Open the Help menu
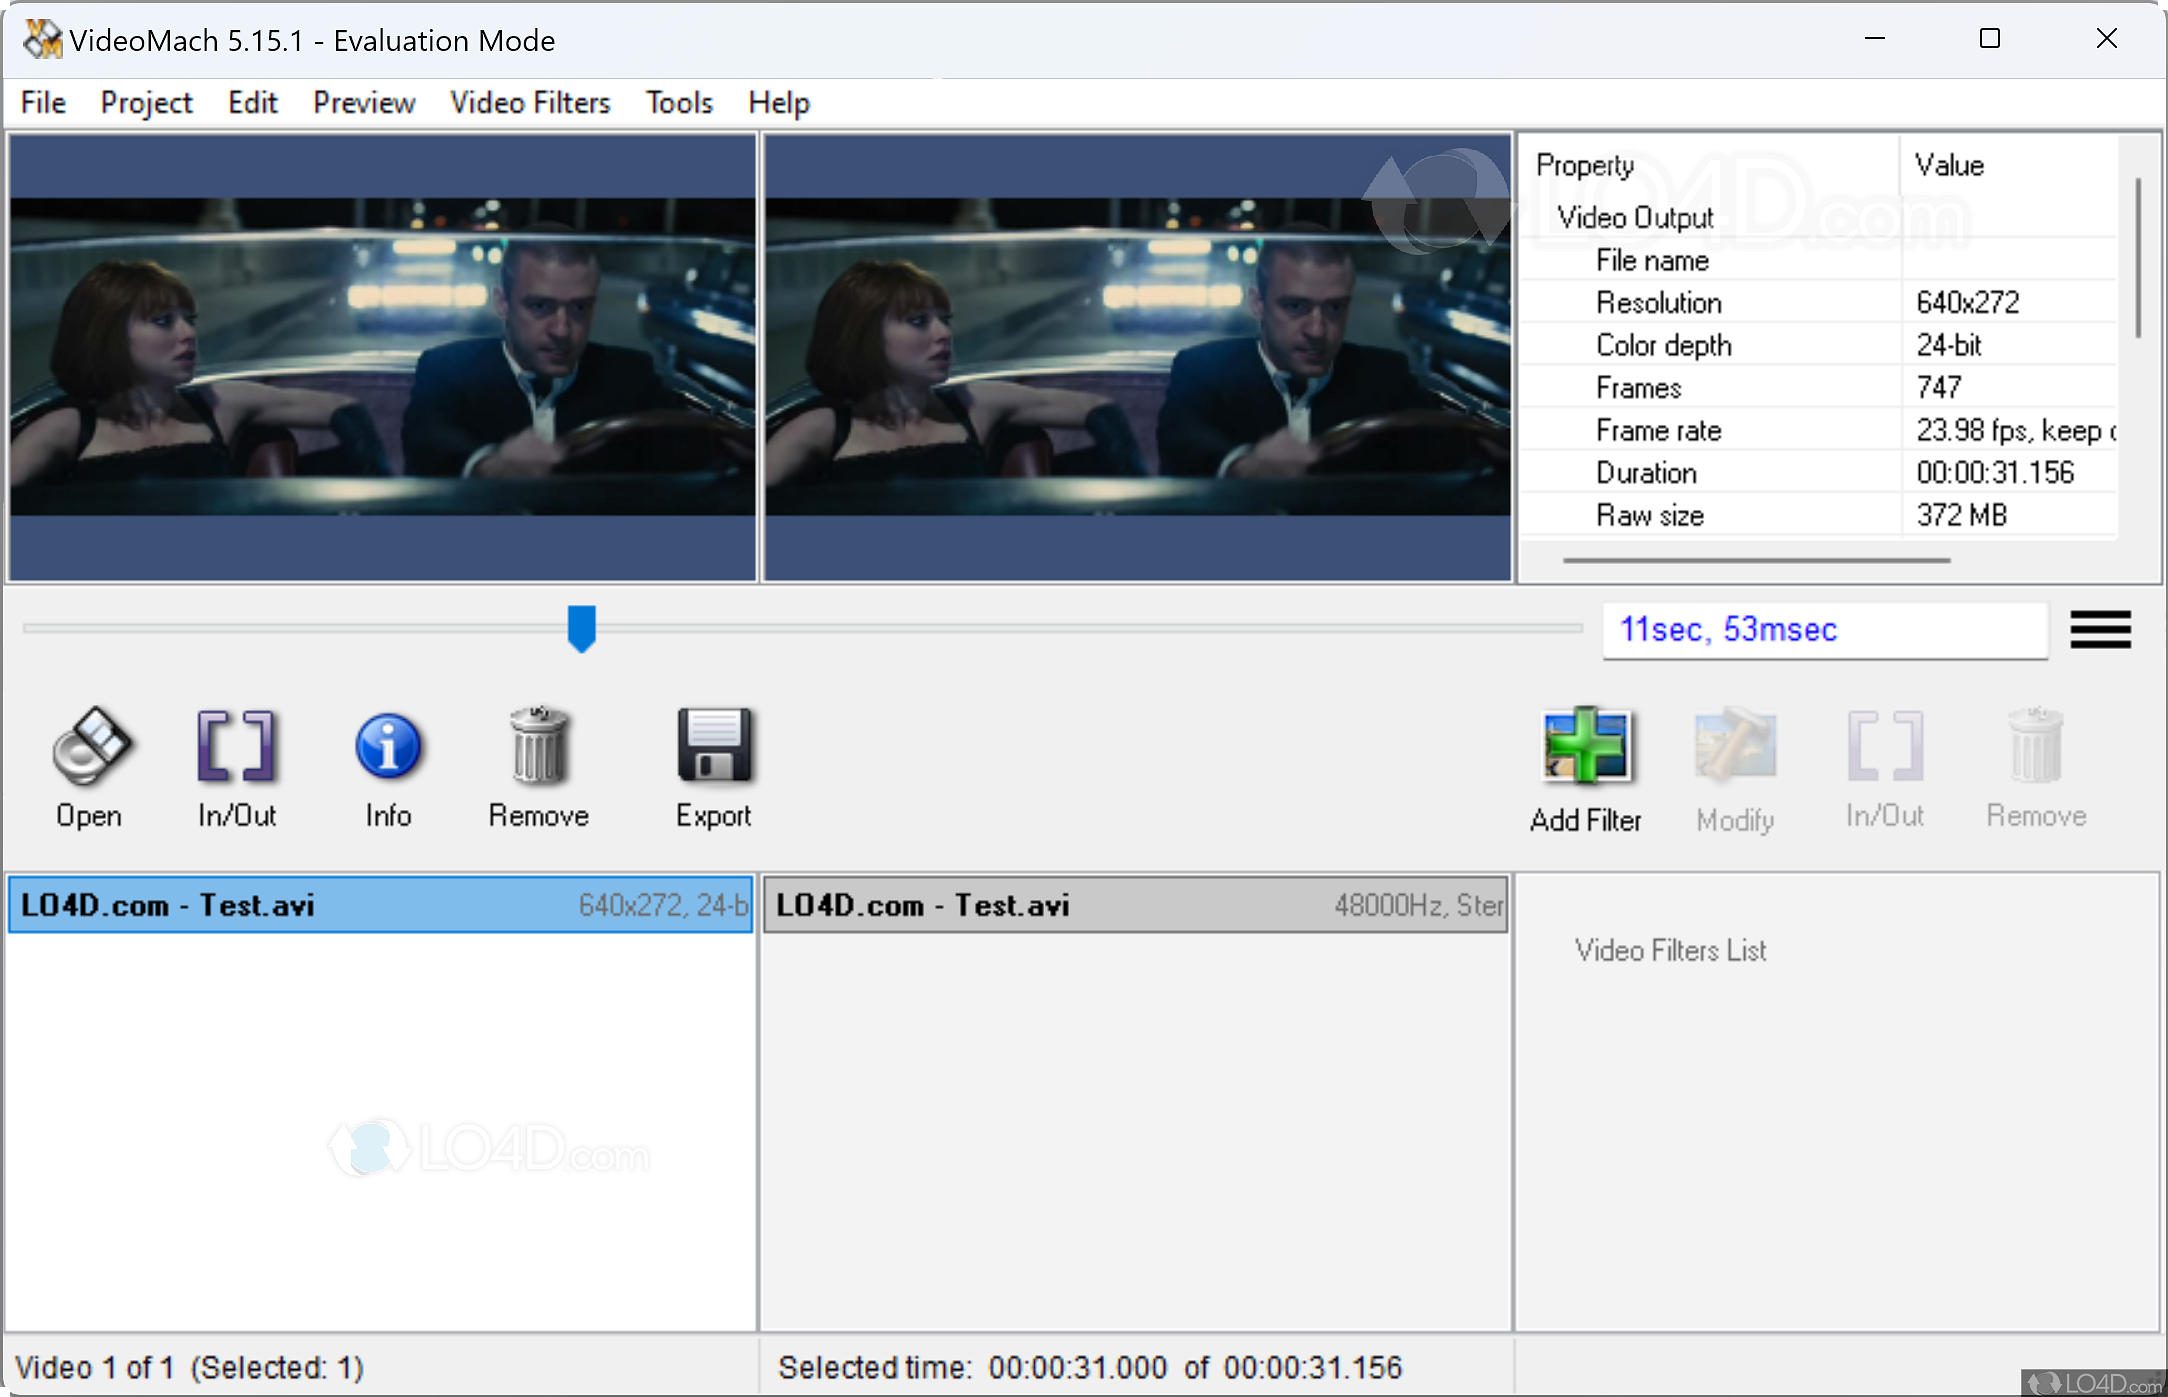The height and width of the screenshot is (1397, 2168). (778, 102)
